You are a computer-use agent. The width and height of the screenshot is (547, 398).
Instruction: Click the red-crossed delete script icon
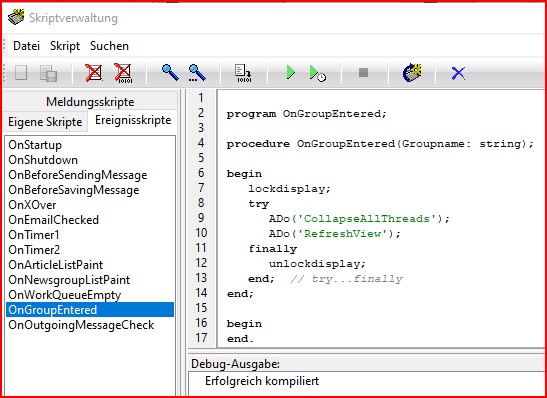94,73
